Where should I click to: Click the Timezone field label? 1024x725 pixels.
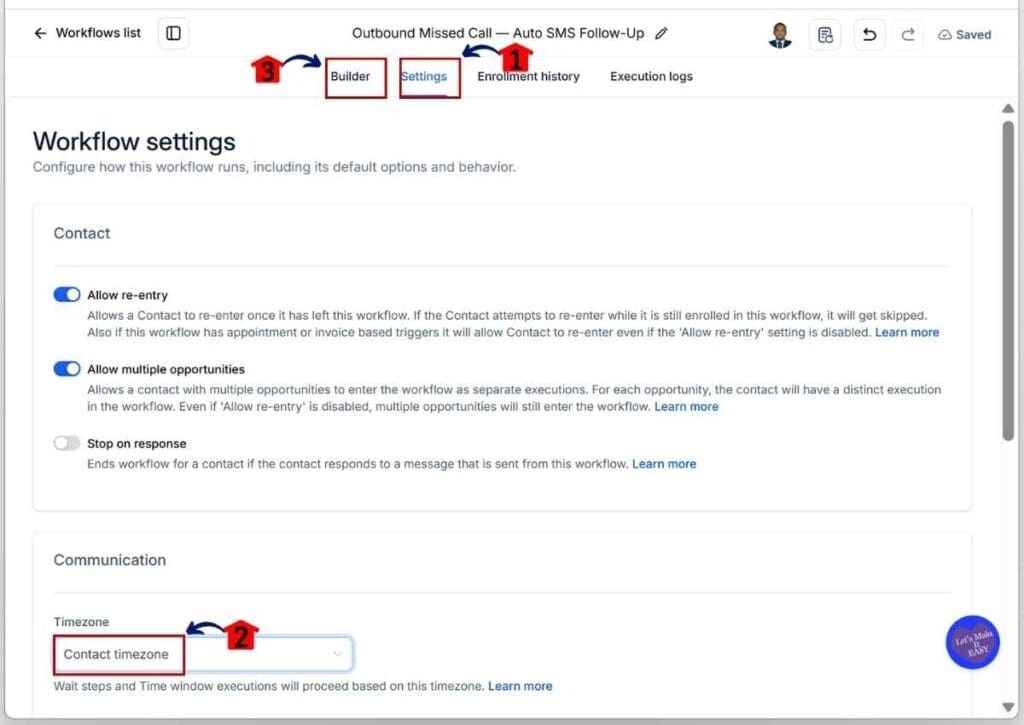[x=81, y=622]
